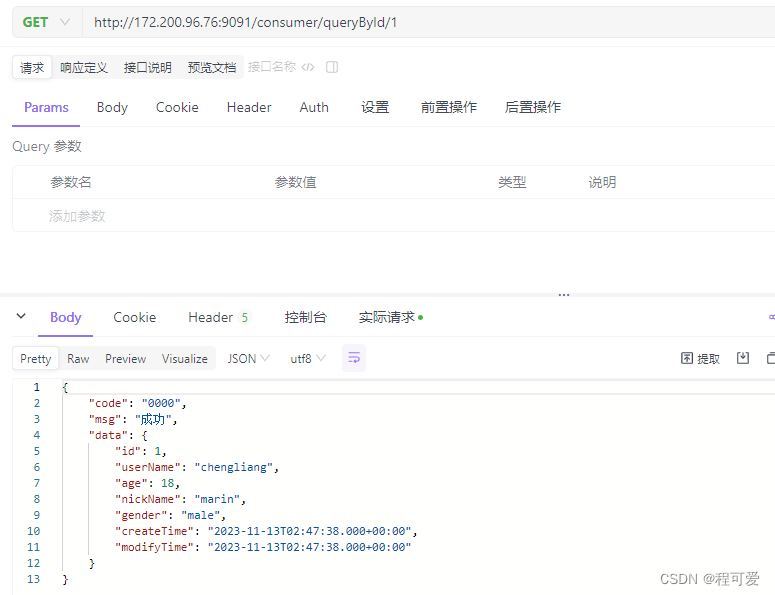Open the response Cookie tab
Image resolution: width=775 pixels, height=595 pixels.
point(134,317)
